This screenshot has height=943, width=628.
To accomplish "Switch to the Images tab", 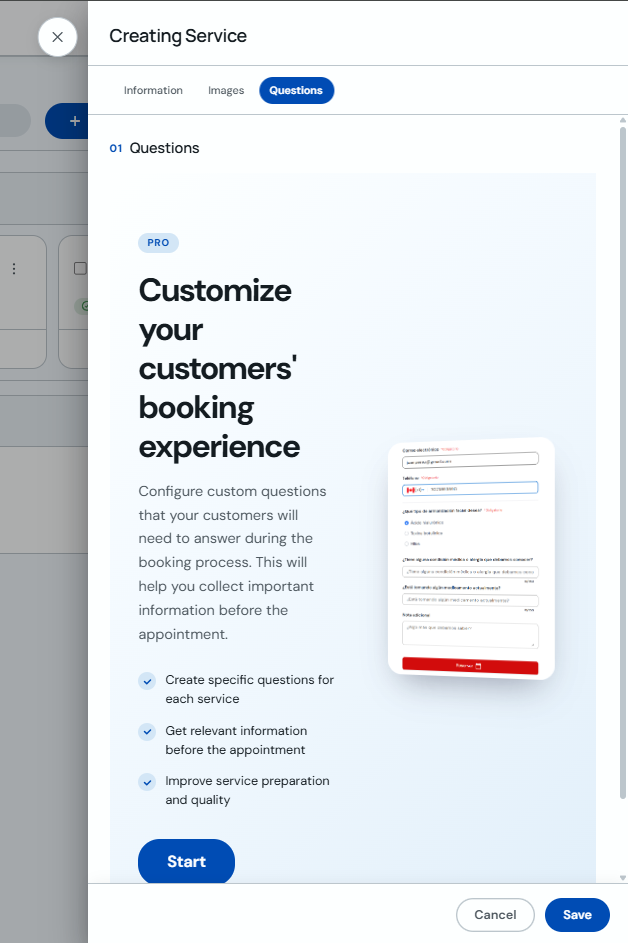I will [x=226, y=90].
